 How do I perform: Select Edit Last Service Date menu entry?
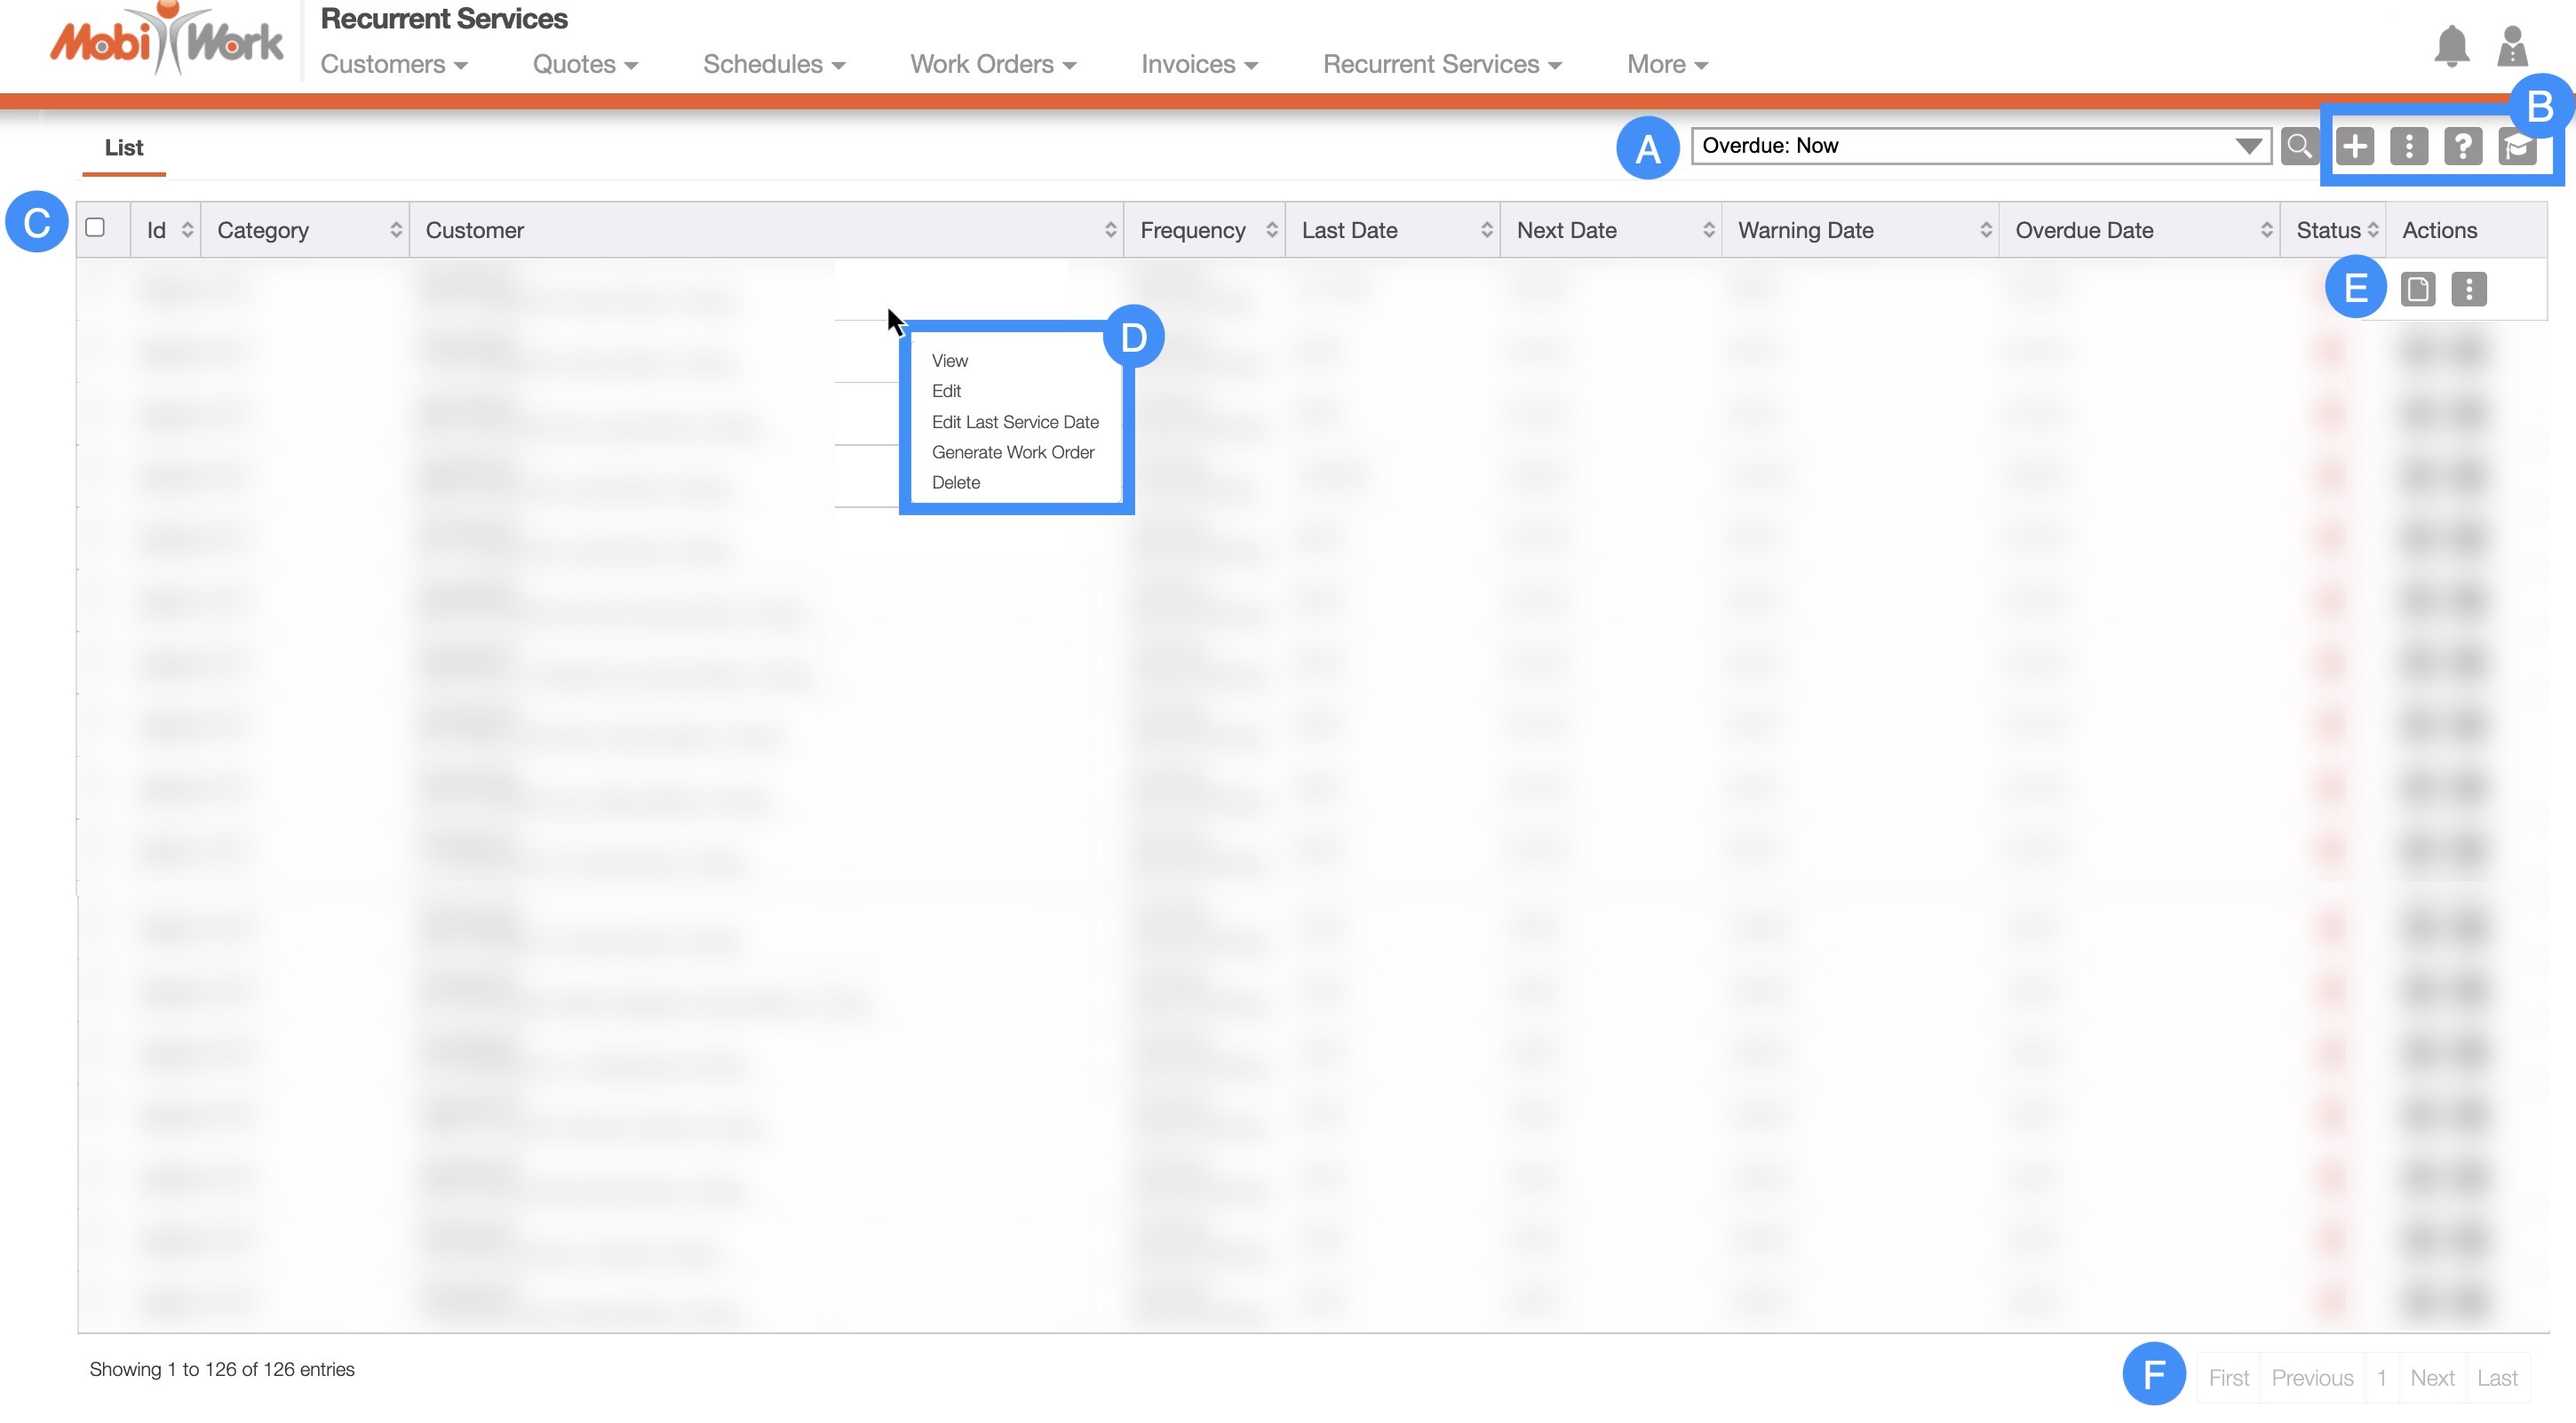click(1014, 422)
